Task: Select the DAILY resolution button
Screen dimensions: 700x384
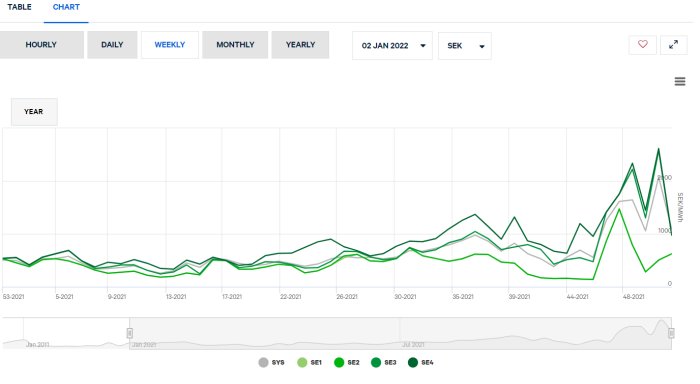Action: tap(112, 45)
